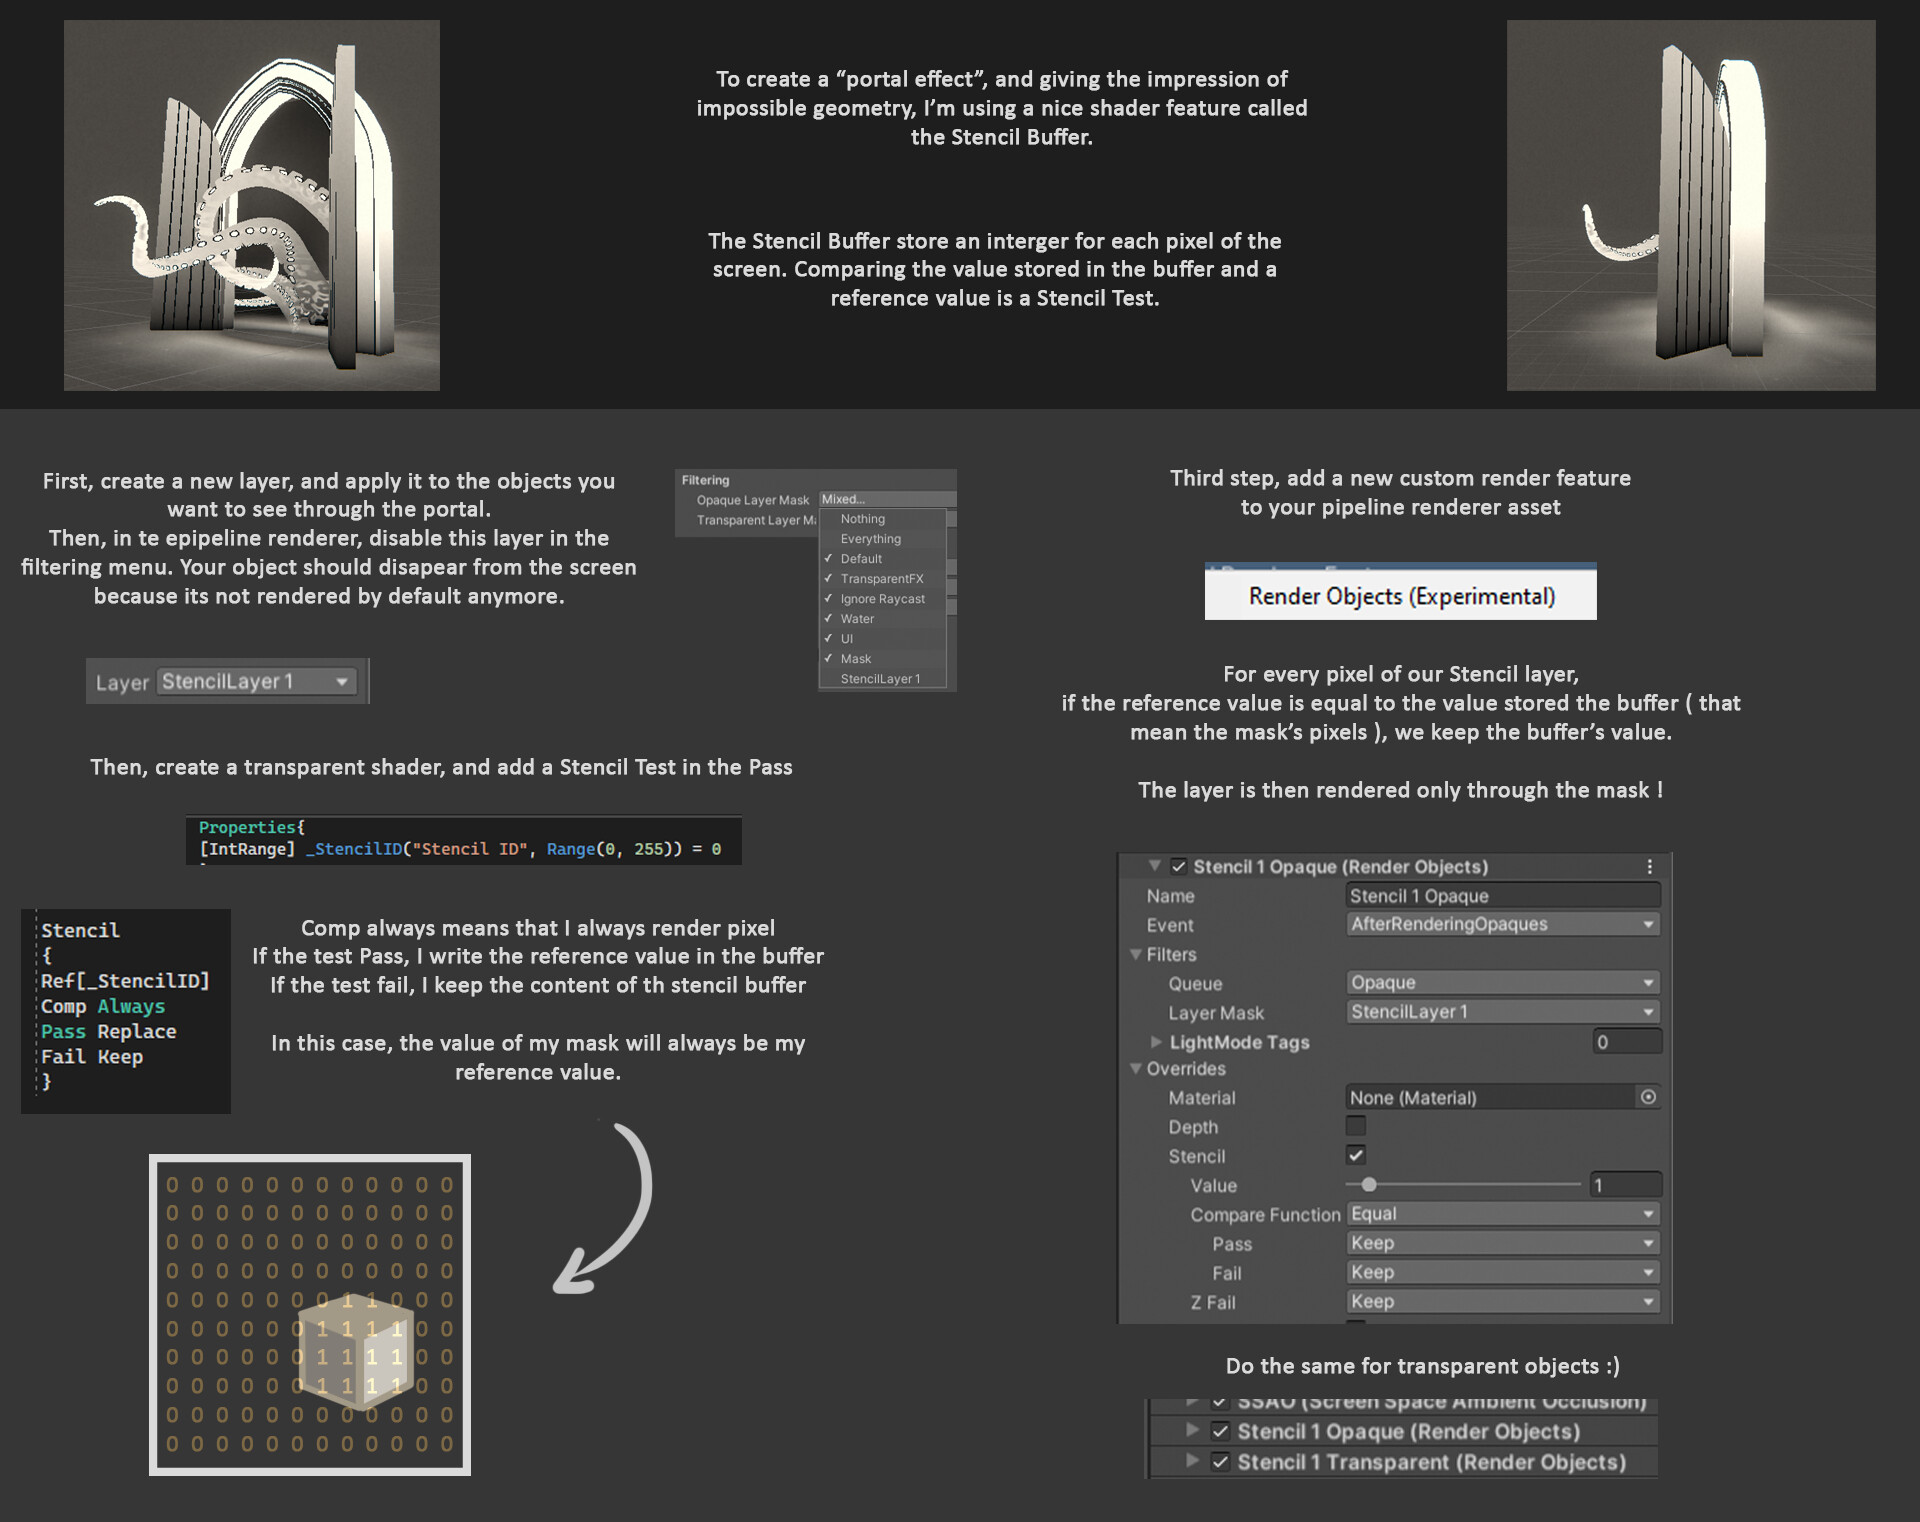Collapse the Filters section
The height and width of the screenshot is (1522, 1920).
(1136, 954)
